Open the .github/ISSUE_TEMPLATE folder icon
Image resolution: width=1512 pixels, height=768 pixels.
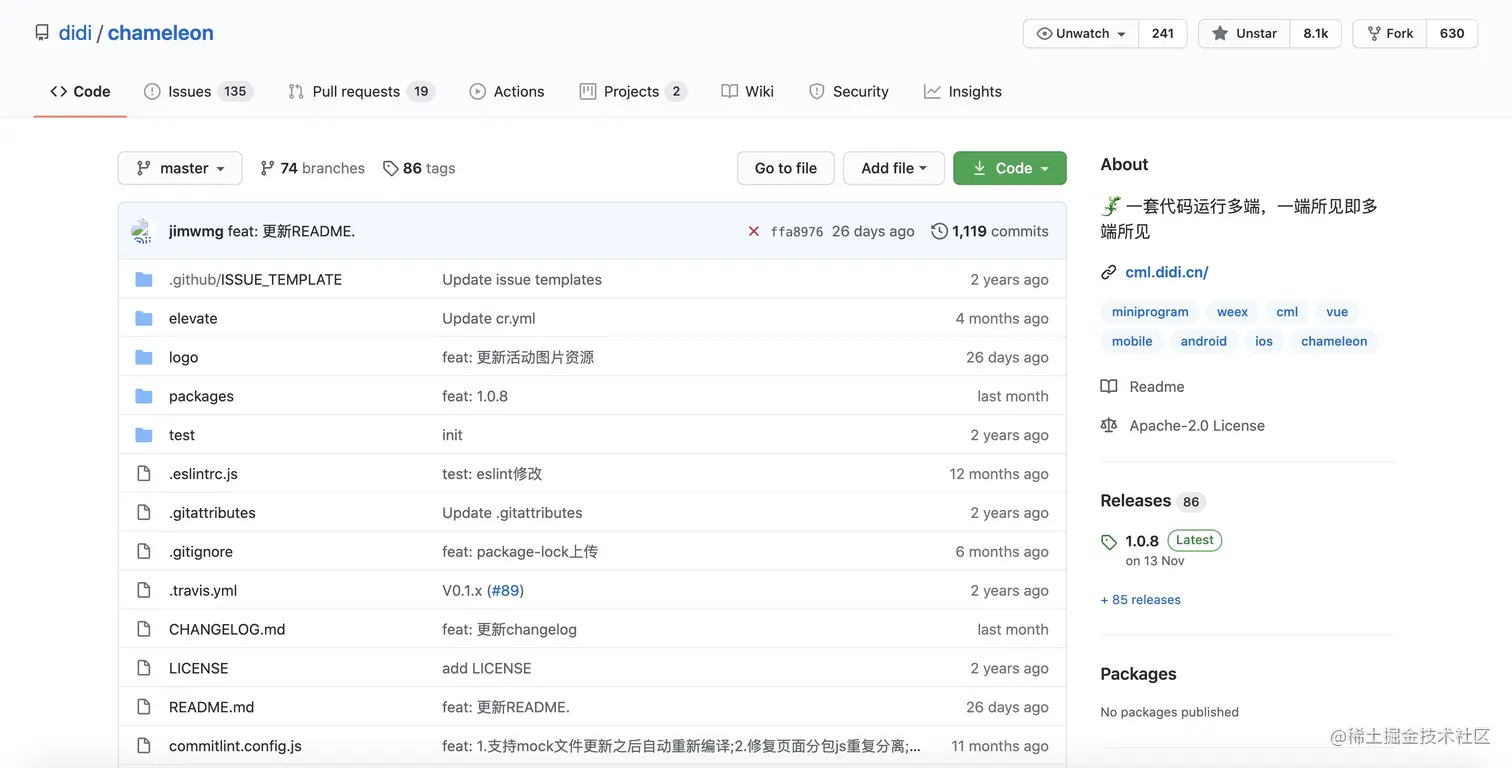(144, 279)
